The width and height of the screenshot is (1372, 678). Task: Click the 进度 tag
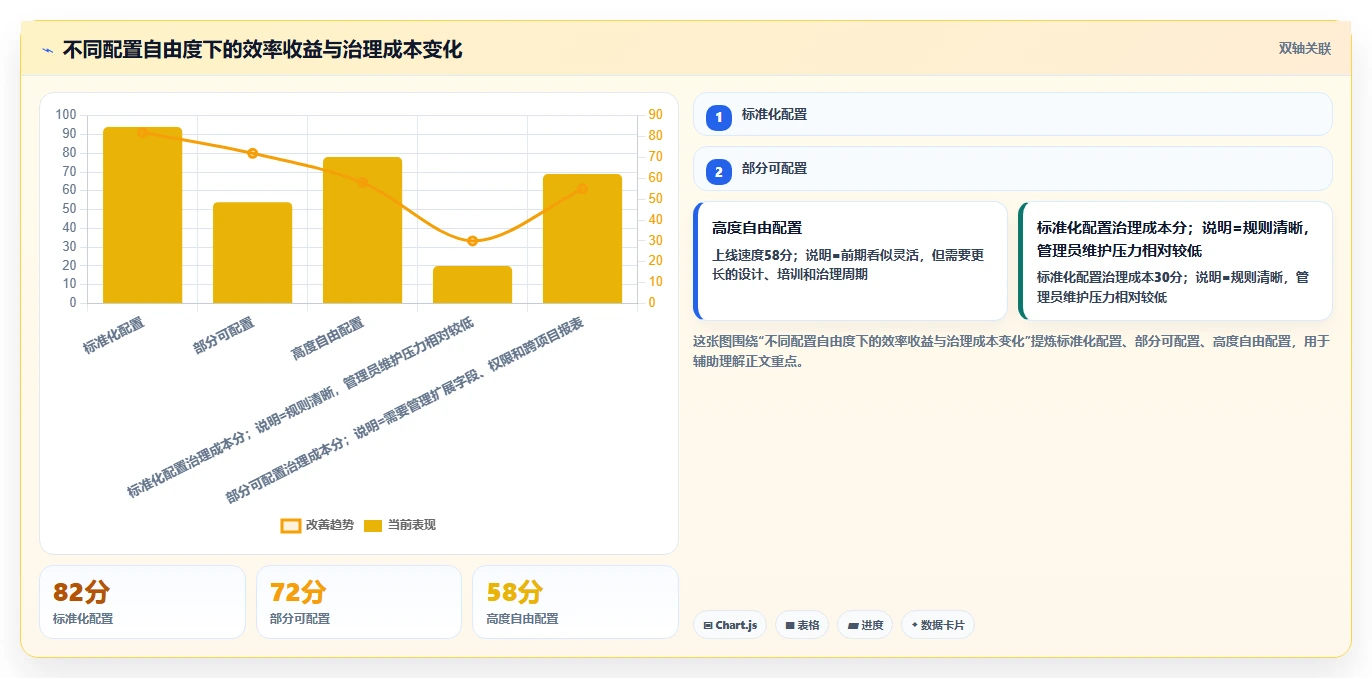click(865, 625)
